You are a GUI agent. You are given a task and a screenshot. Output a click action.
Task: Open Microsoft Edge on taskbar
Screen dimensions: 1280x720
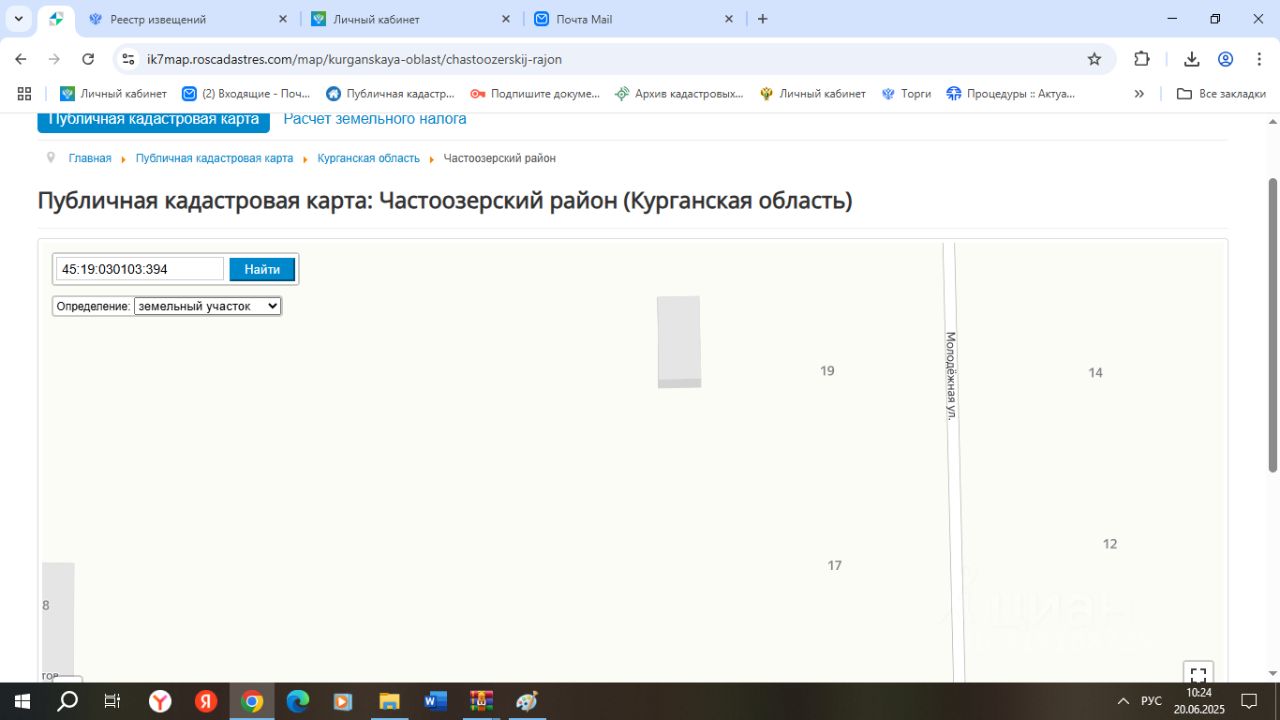click(298, 701)
